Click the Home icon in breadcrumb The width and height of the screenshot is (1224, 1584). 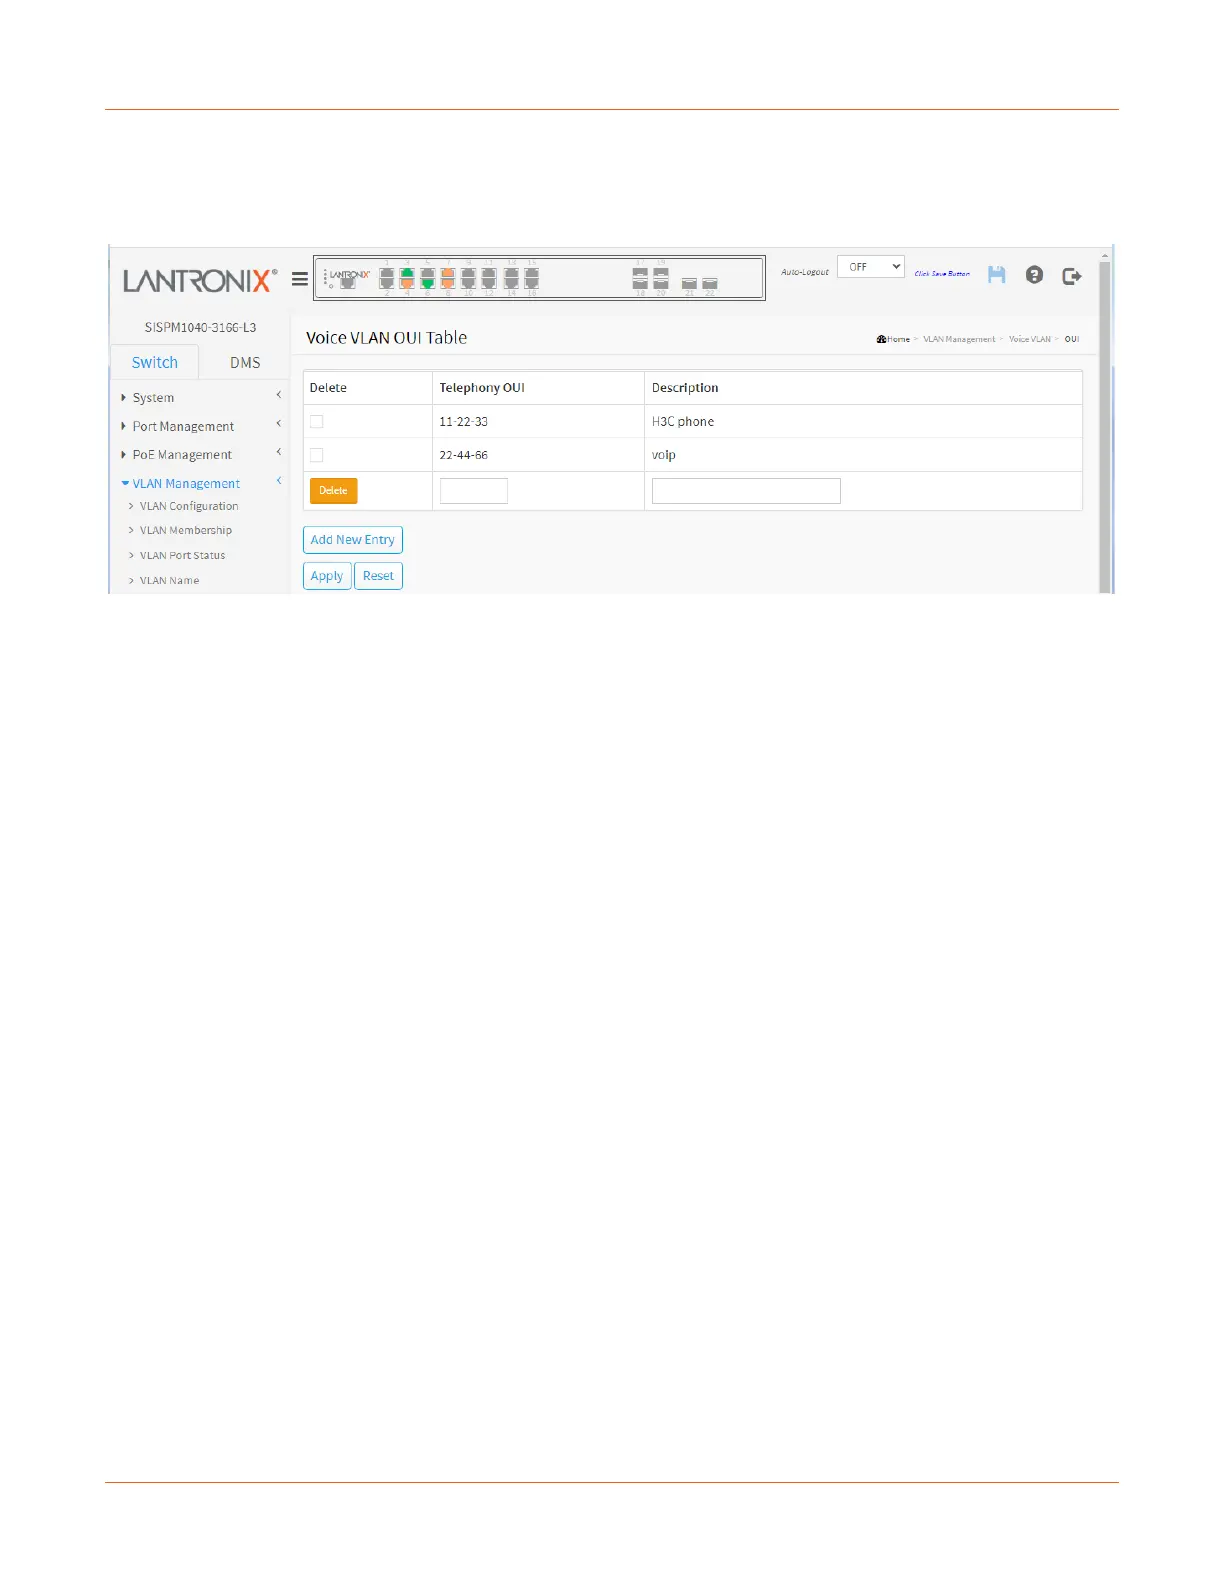(881, 339)
